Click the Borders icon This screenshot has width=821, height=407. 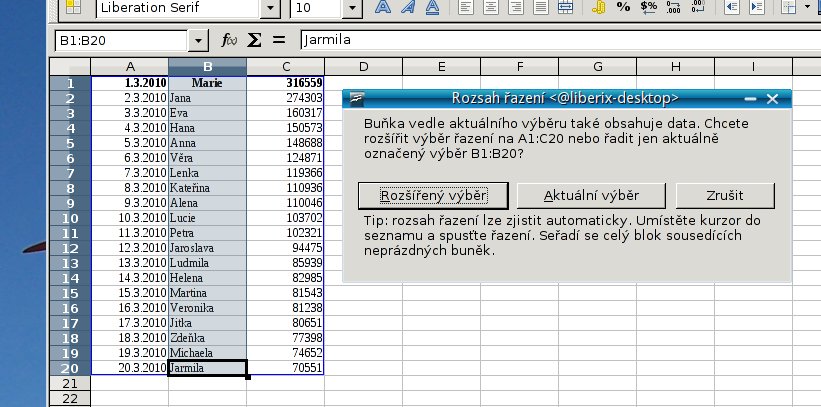tap(789, 7)
